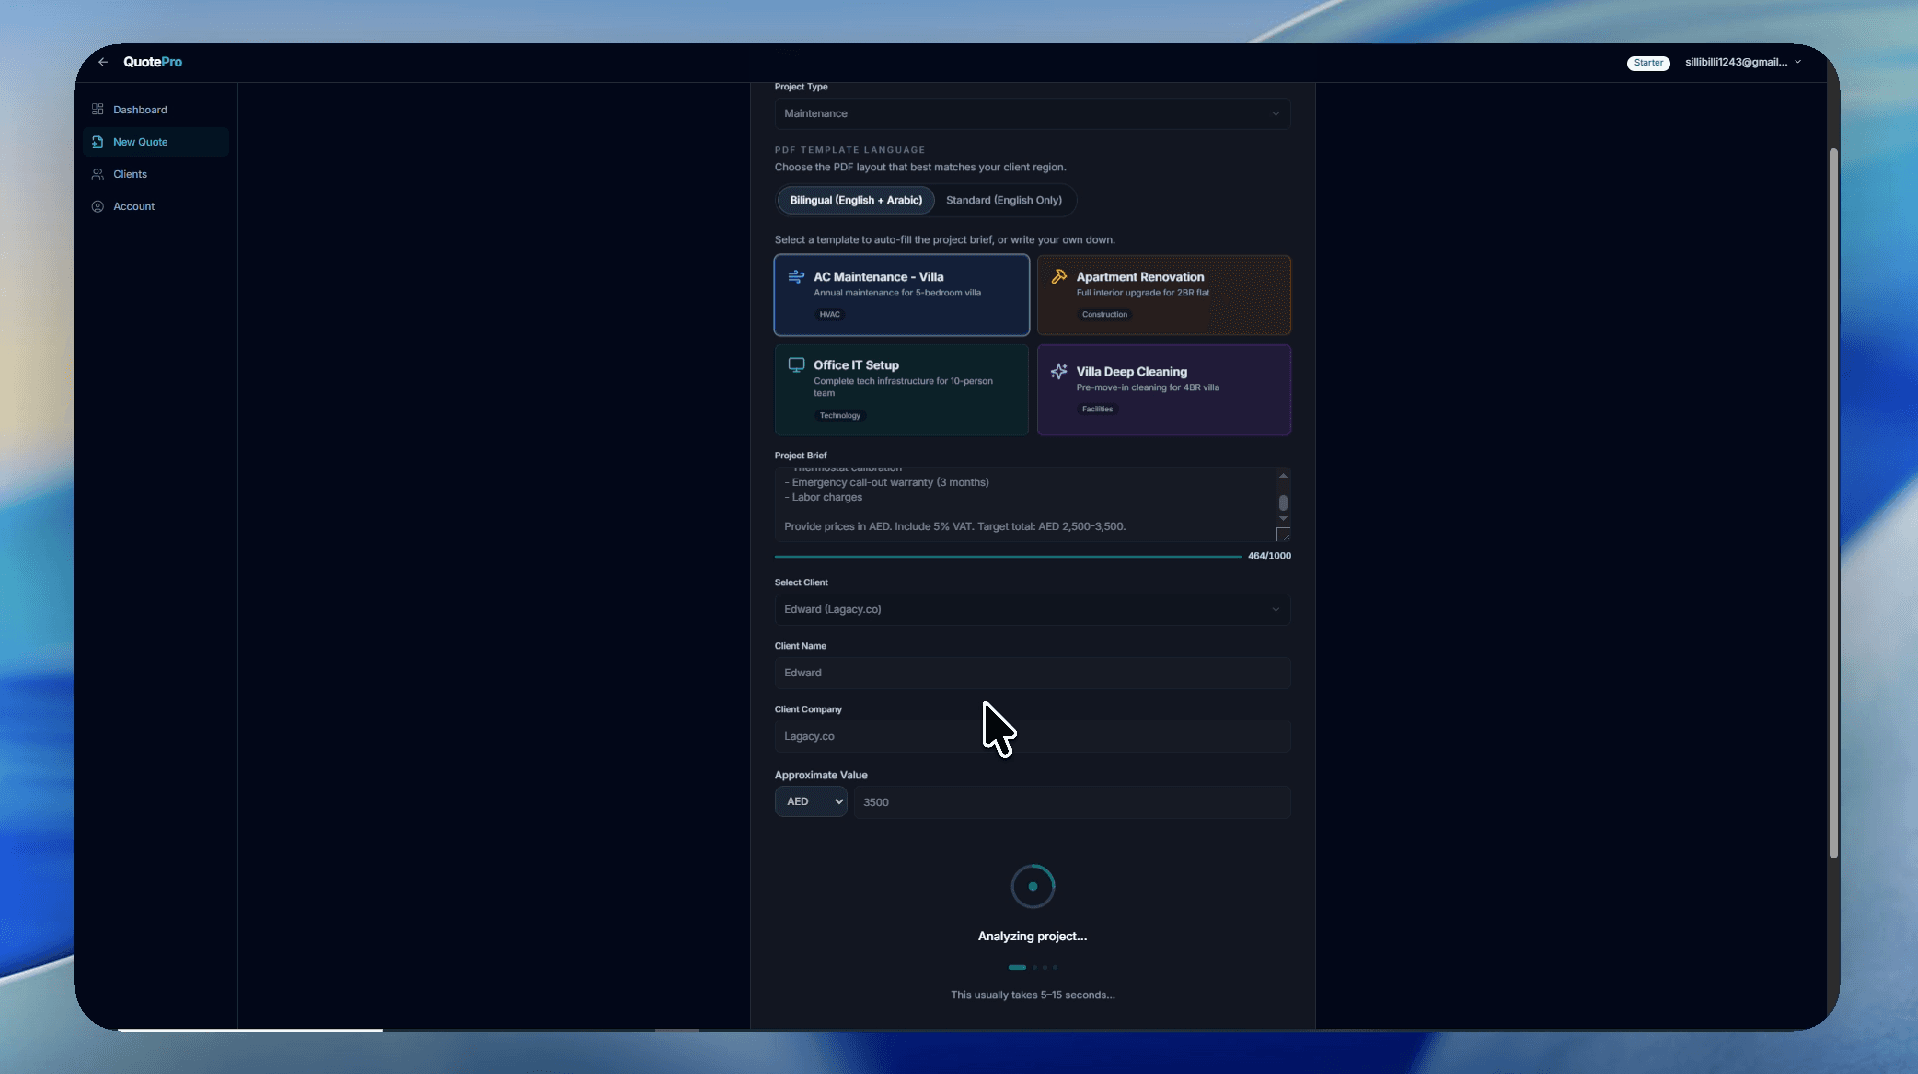
Task: Expand the account menu chevron
Action: tap(1798, 62)
